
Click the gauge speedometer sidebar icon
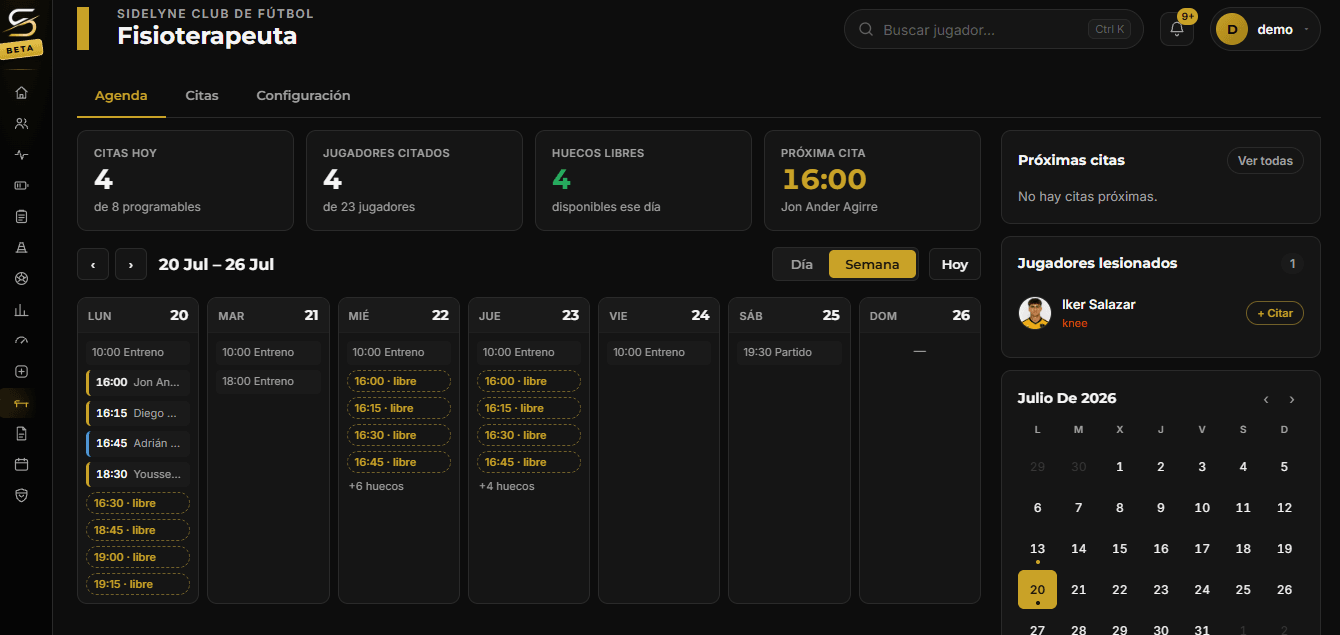[21, 341]
